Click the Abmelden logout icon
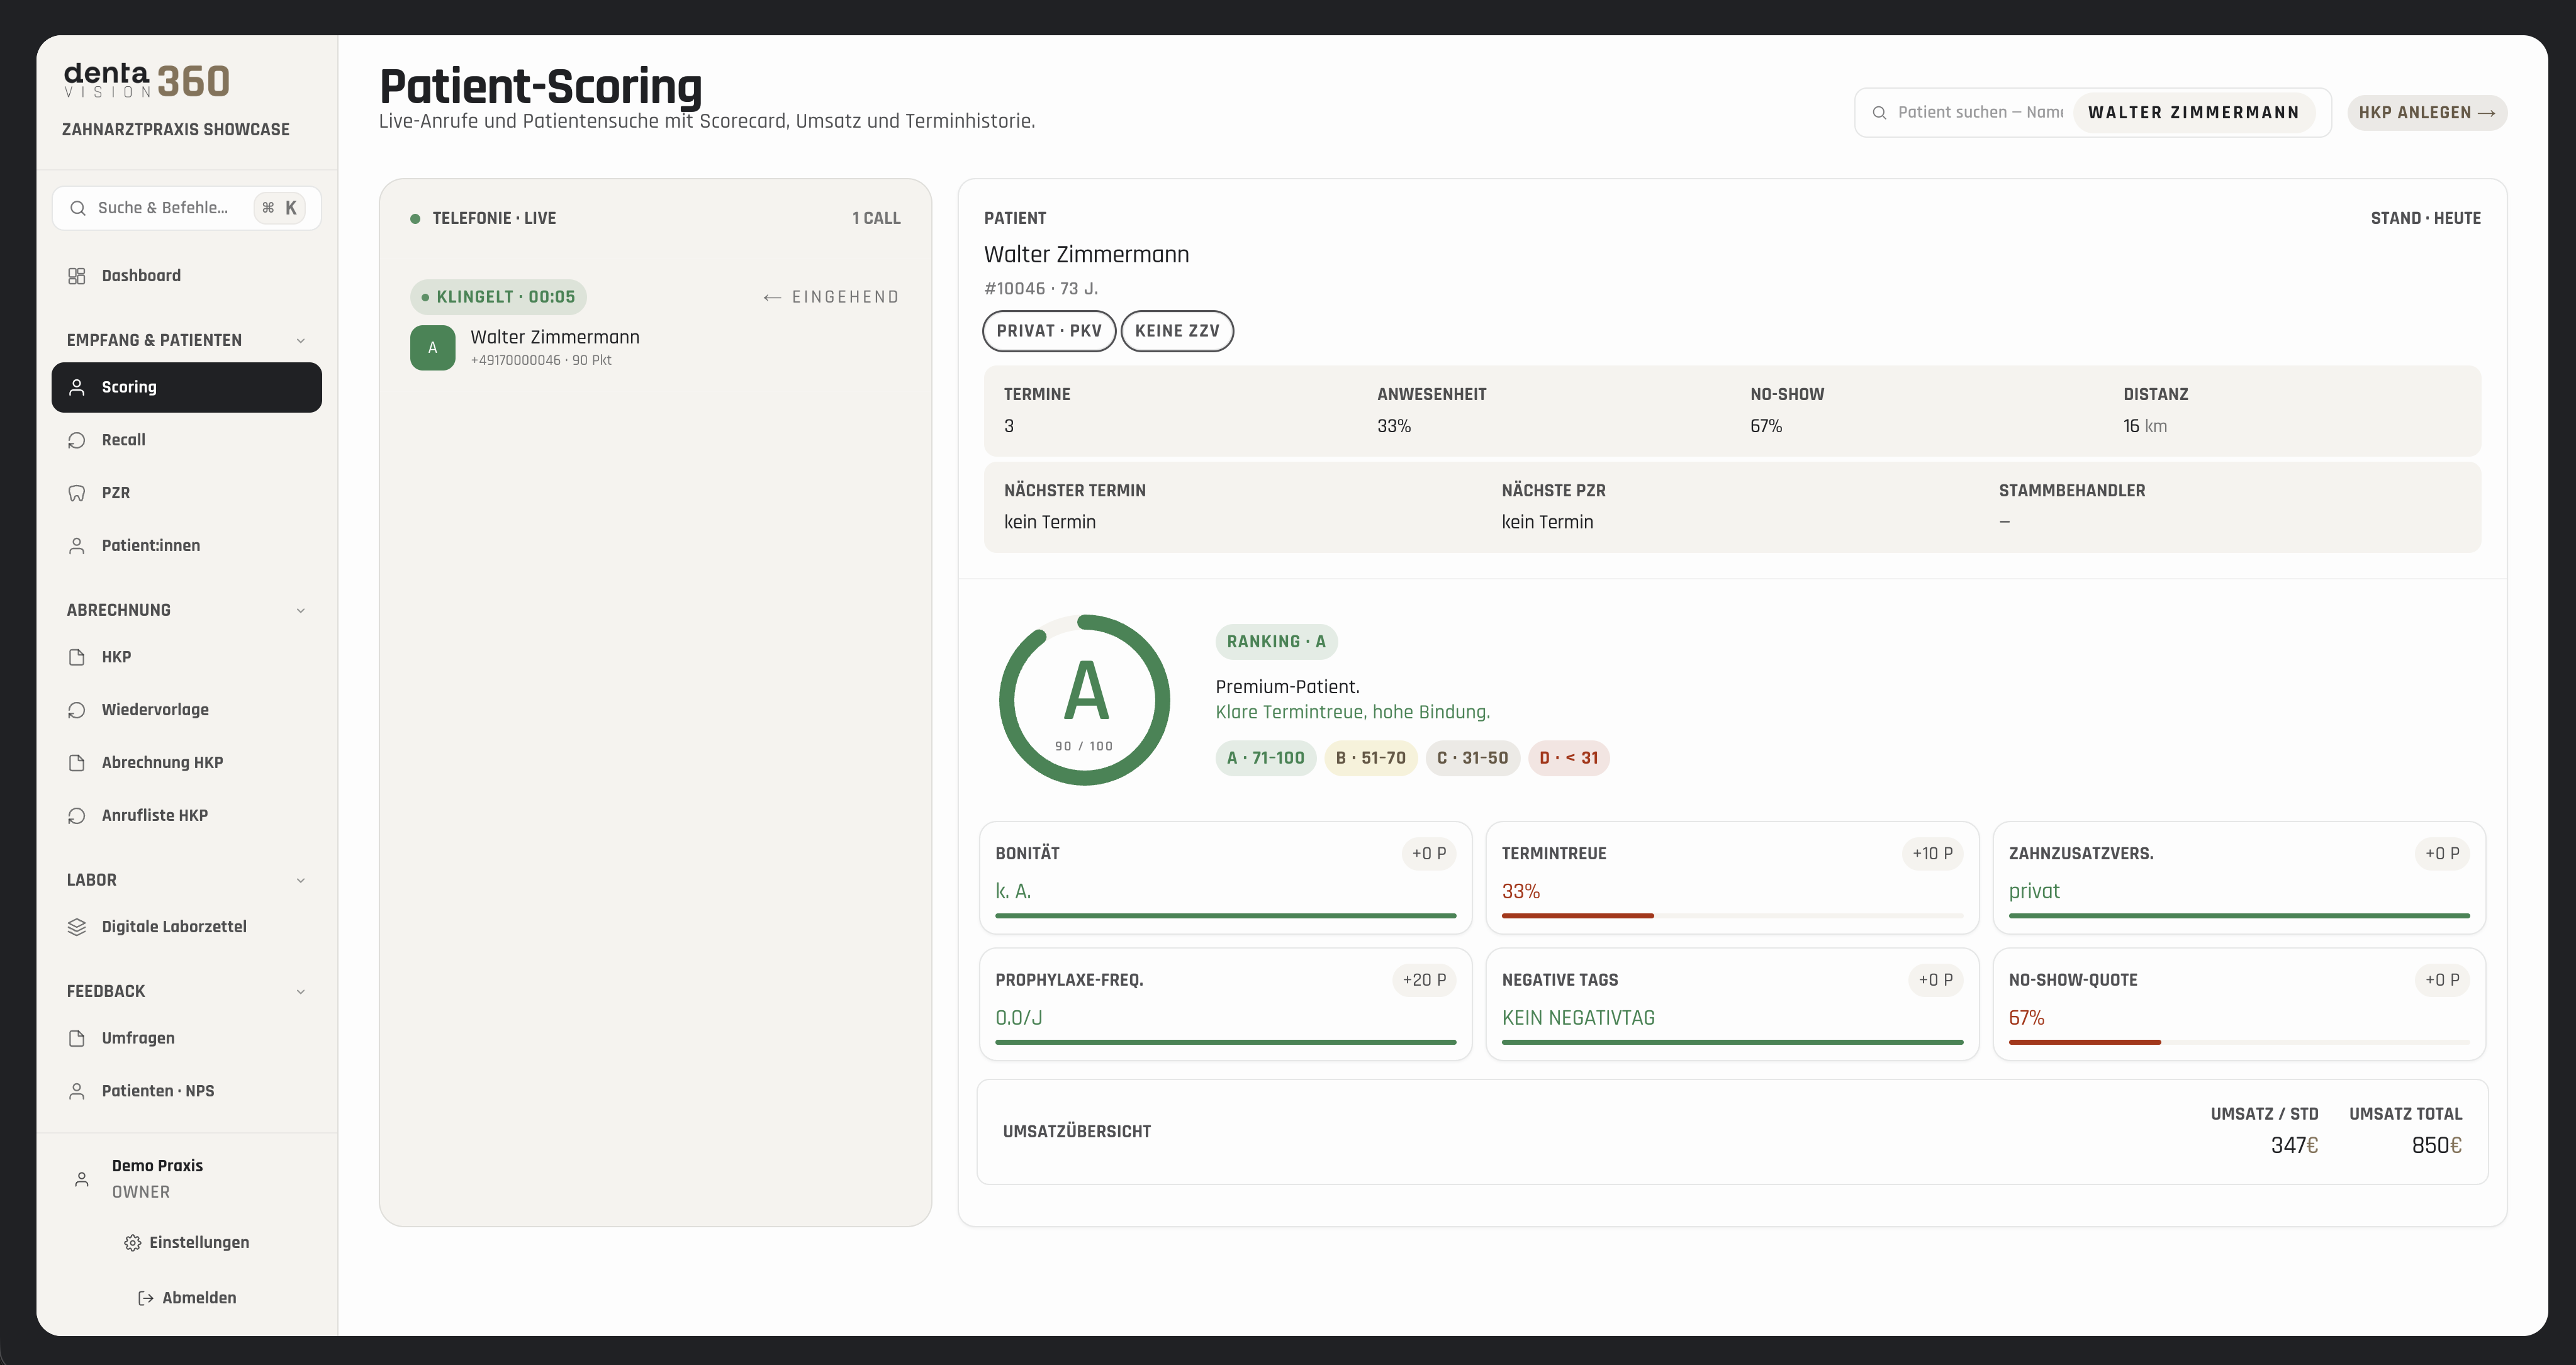Image resolution: width=2576 pixels, height=1365 pixels. tap(145, 1298)
